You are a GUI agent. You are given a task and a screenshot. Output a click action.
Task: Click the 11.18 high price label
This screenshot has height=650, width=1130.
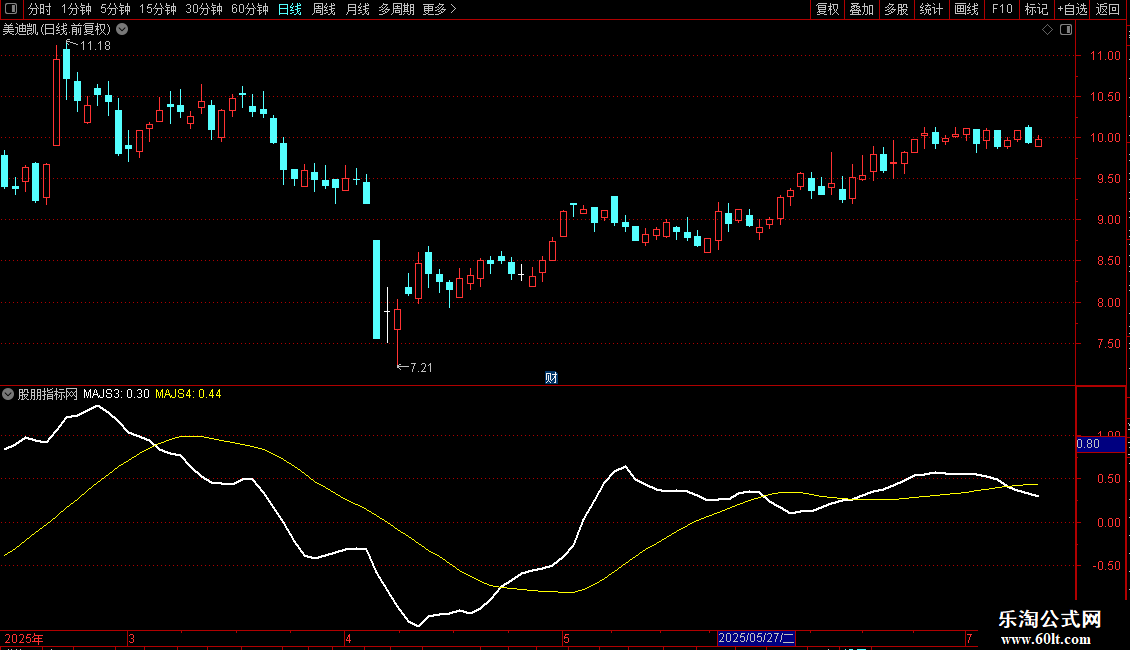95,45
